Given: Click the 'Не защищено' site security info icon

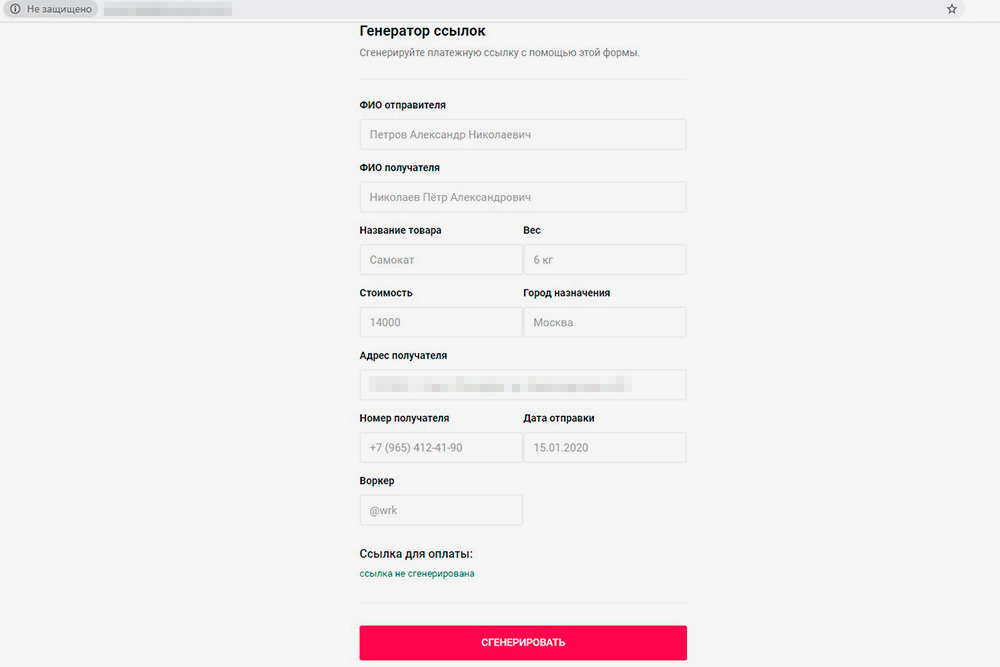Looking at the screenshot, I should [x=15, y=9].
